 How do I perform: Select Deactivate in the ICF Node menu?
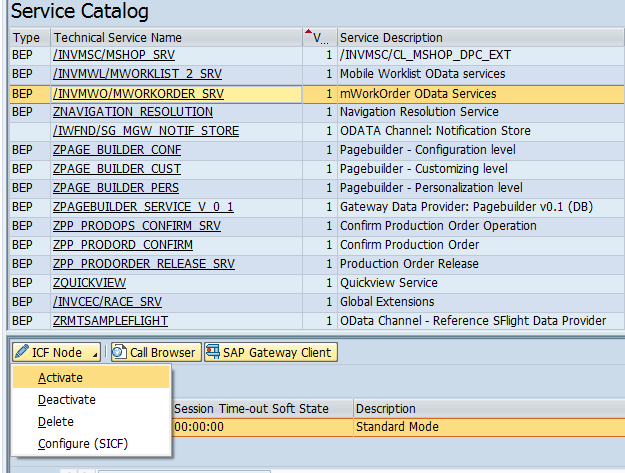67,399
